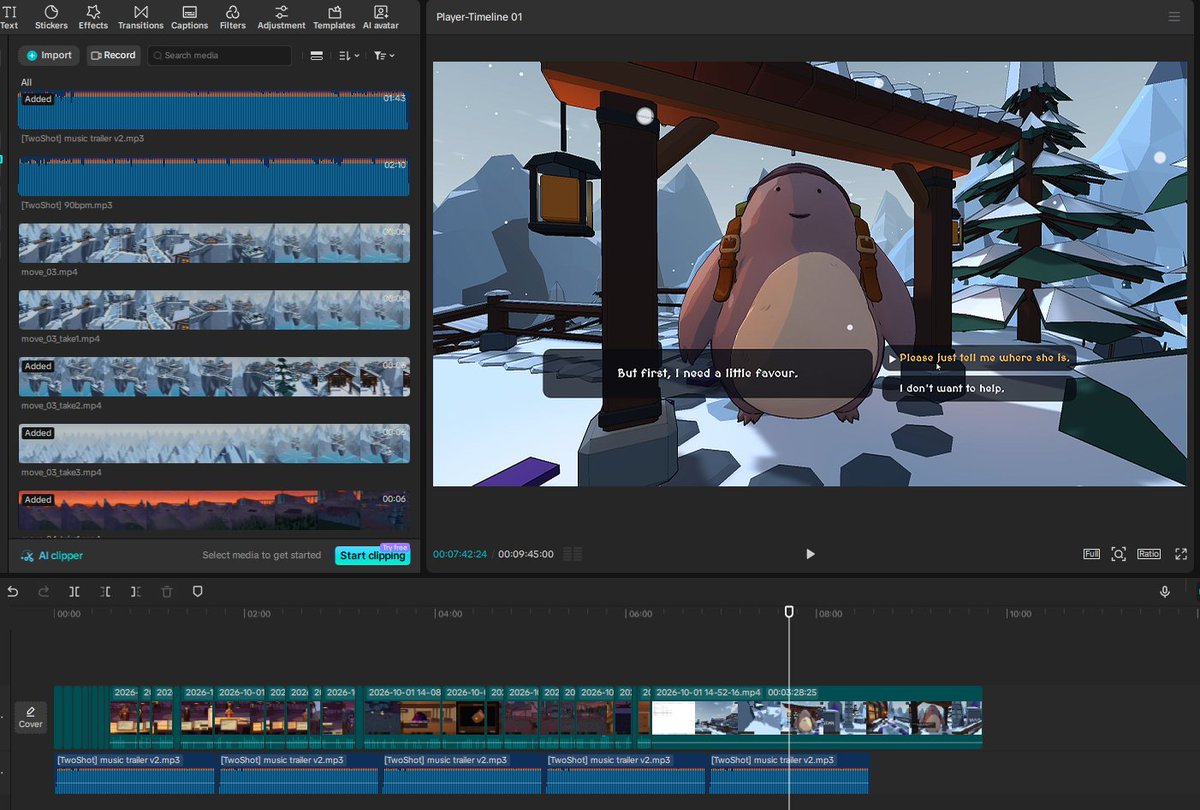Open the media filter dropdown
The image size is (1200, 810).
click(384, 56)
